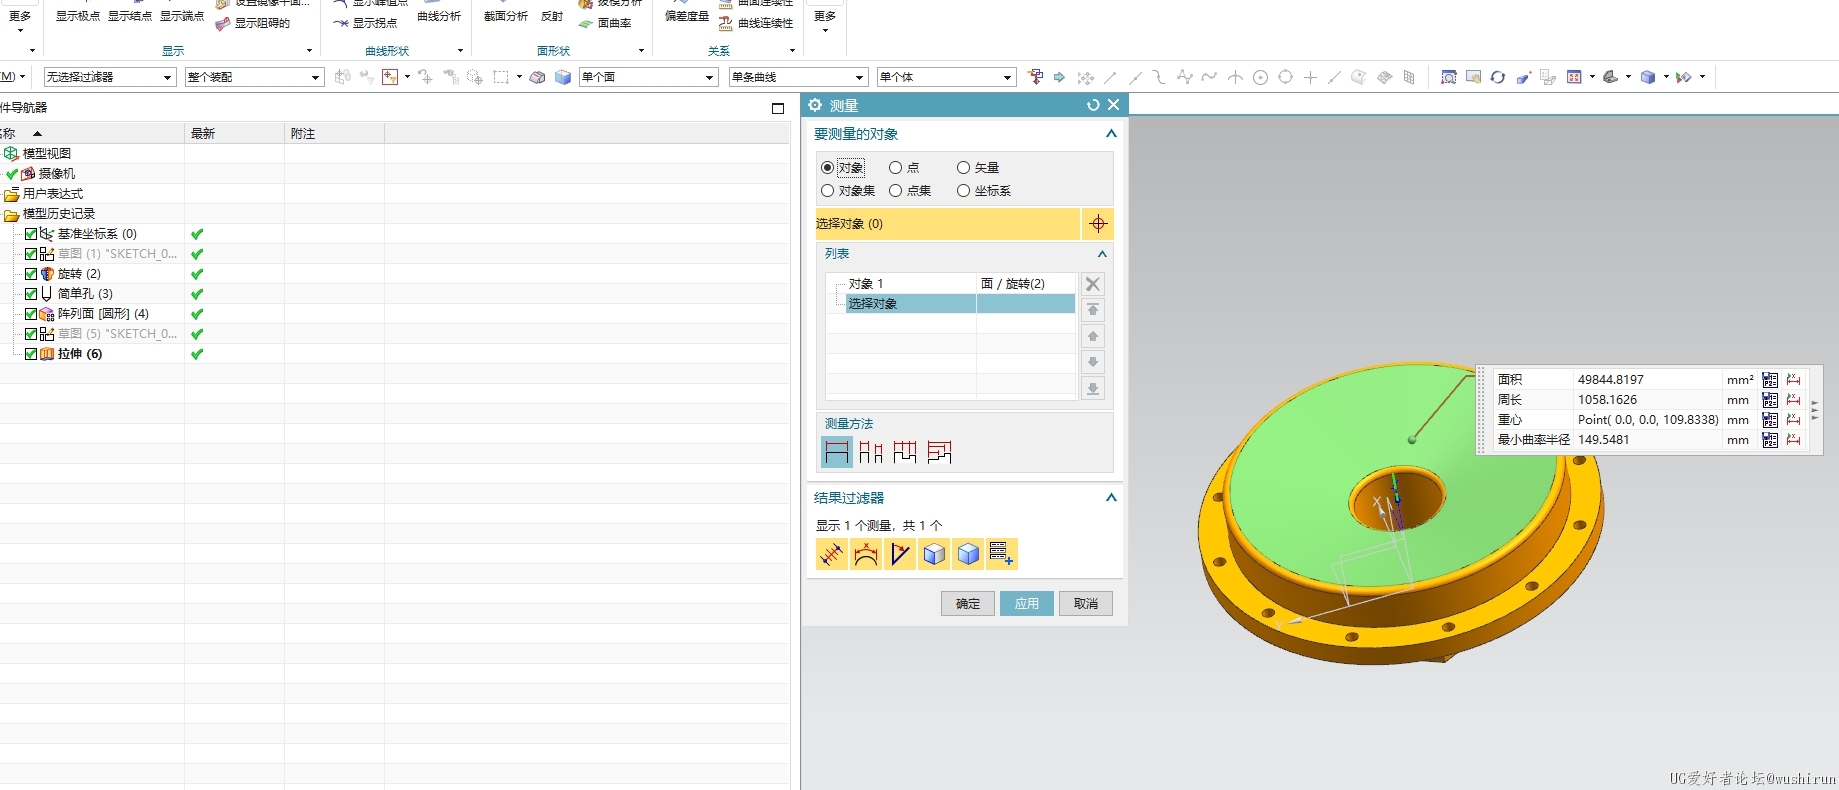The width and height of the screenshot is (1839, 790).
Task: Click the Rotate view toolbar icon
Action: [x=1497, y=77]
